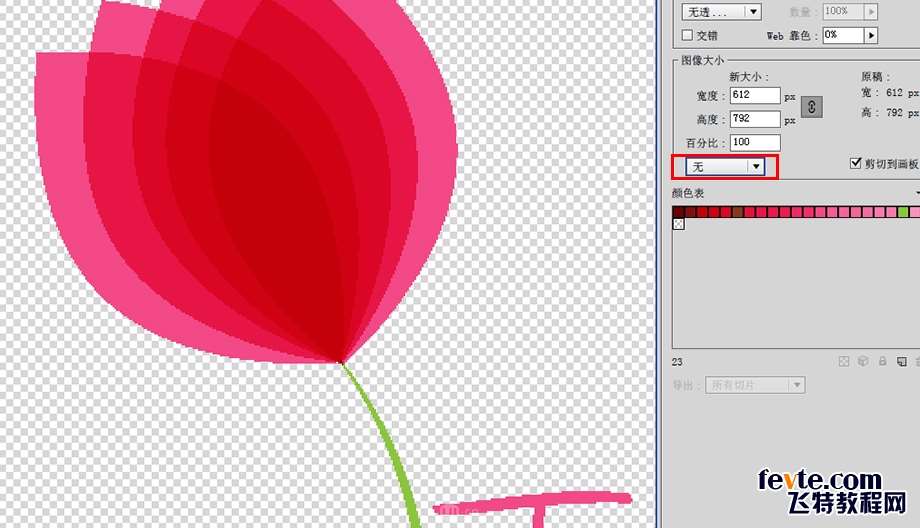
Task: Click the Web 靠色 0% value field
Action: (844, 35)
